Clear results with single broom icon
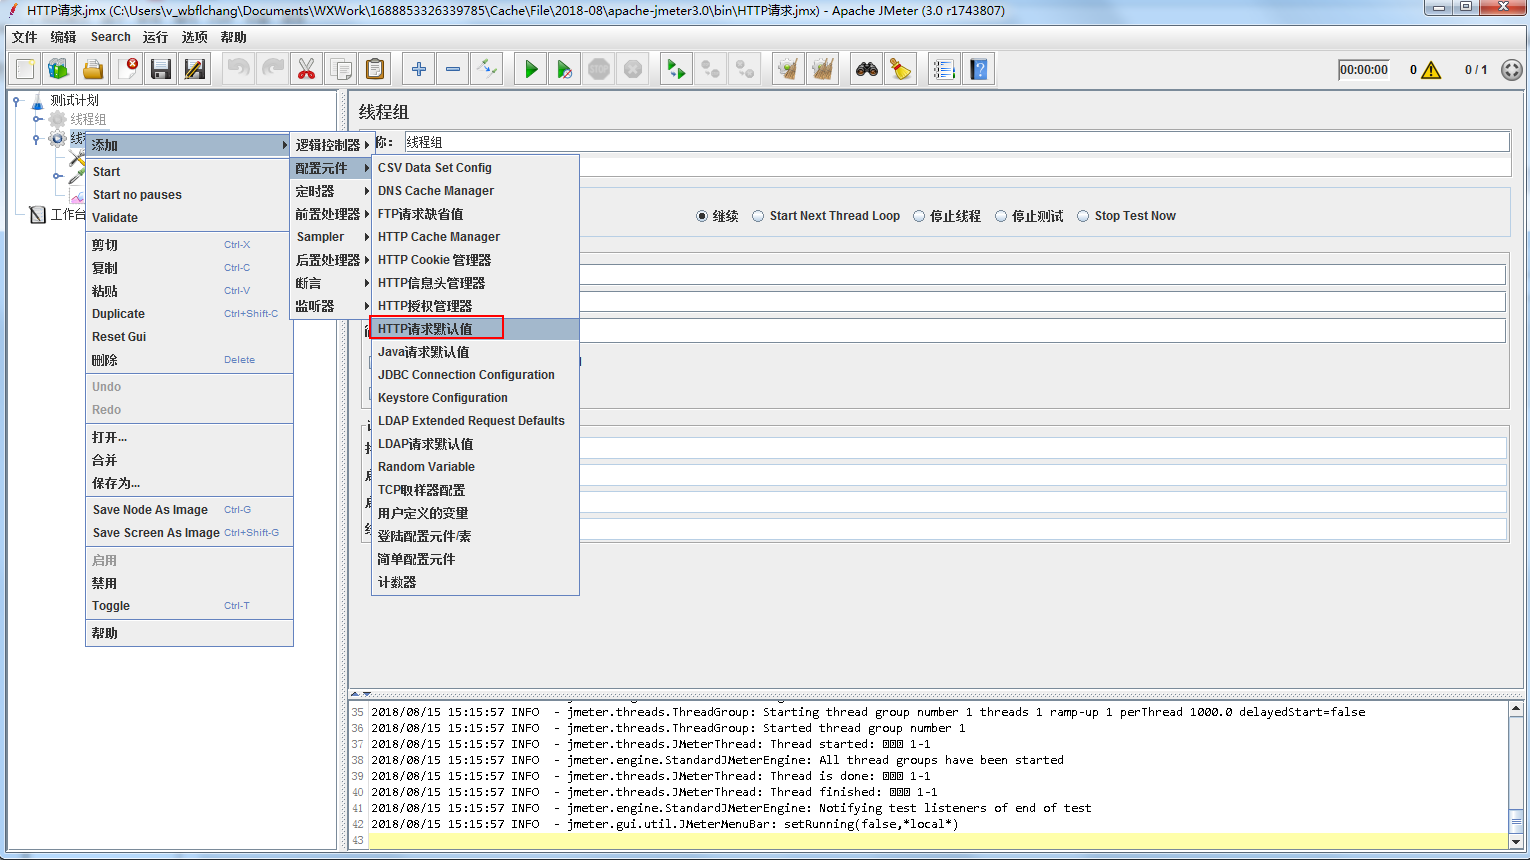 (x=789, y=69)
